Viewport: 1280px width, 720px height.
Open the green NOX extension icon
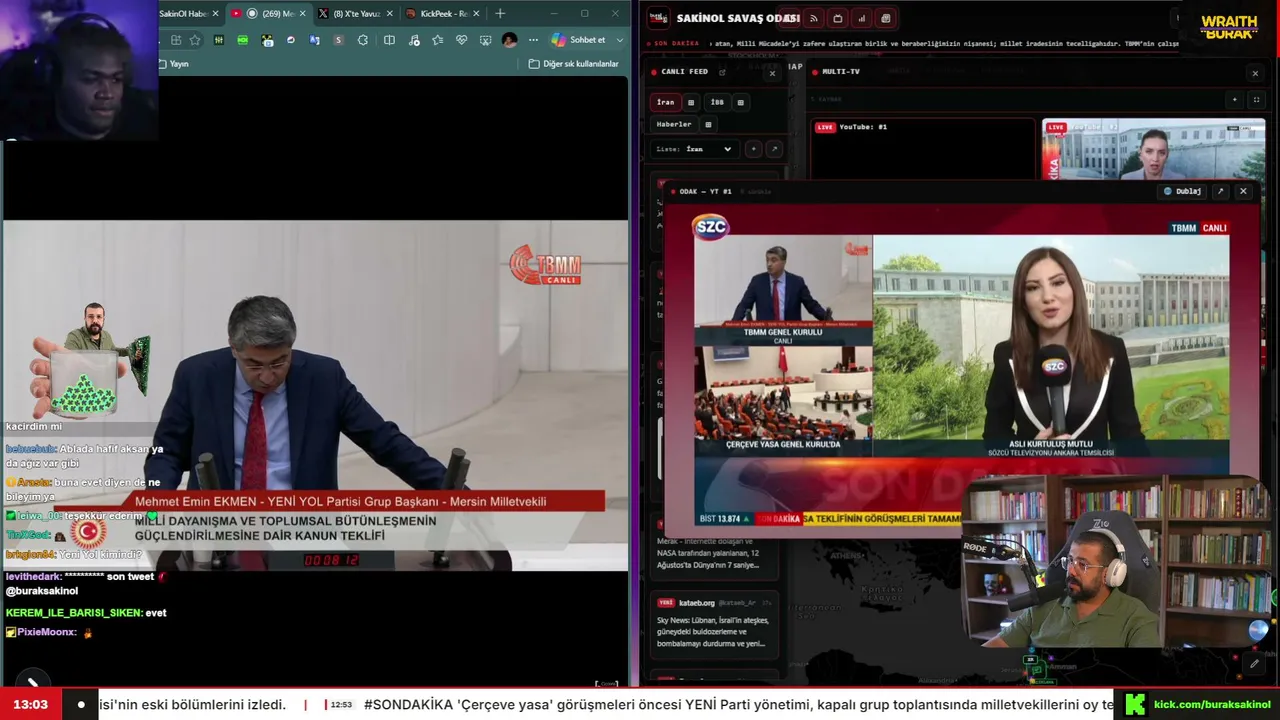[243, 40]
